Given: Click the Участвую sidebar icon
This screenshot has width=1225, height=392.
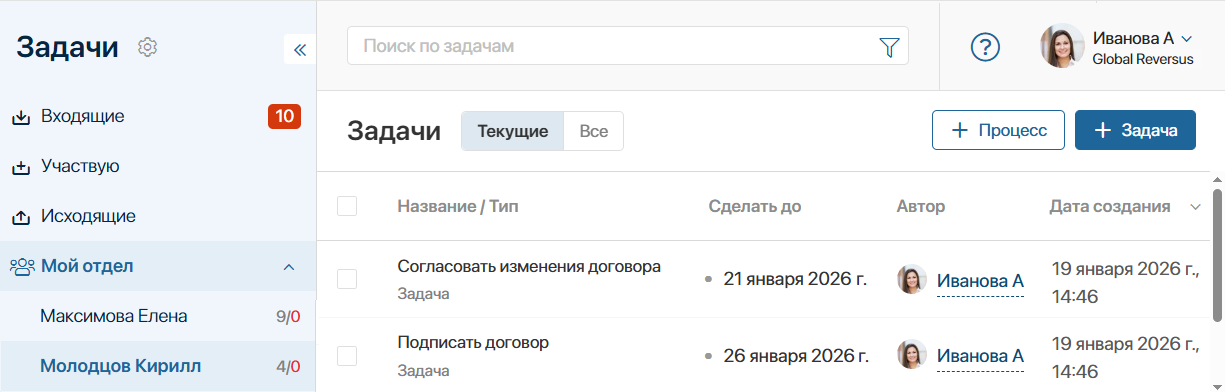Looking at the screenshot, I should coord(21,167).
